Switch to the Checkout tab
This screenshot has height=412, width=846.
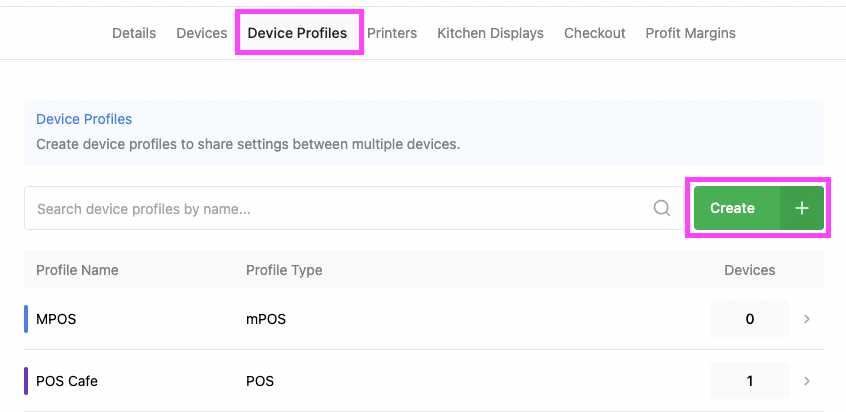(x=595, y=33)
